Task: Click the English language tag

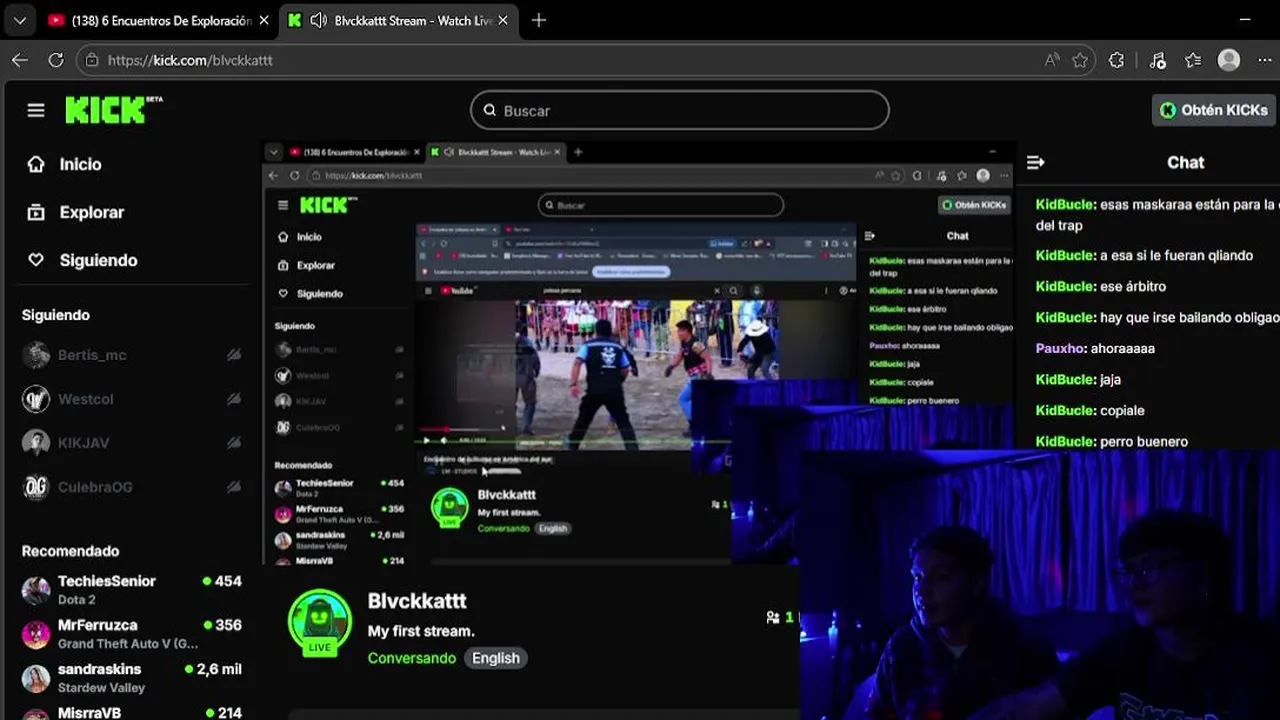Action: (x=496, y=658)
